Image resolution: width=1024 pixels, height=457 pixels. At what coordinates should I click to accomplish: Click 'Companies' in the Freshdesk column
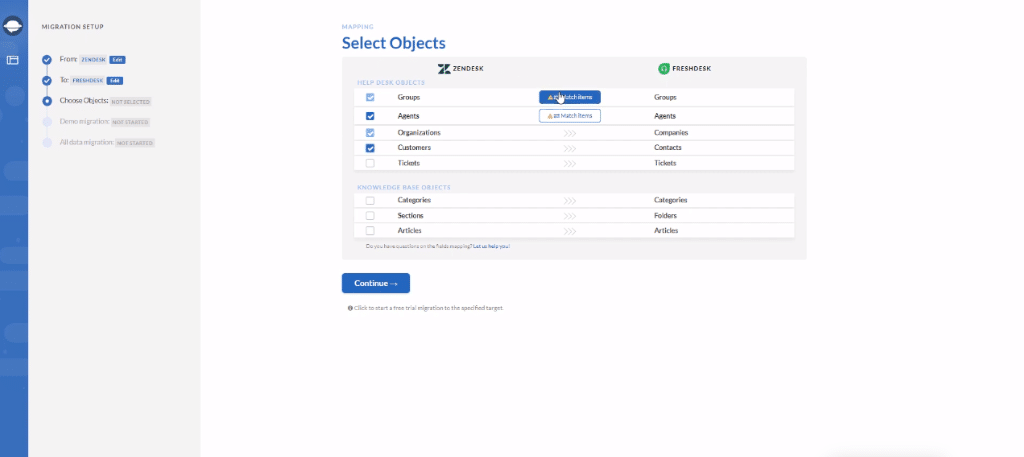[x=671, y=133]
